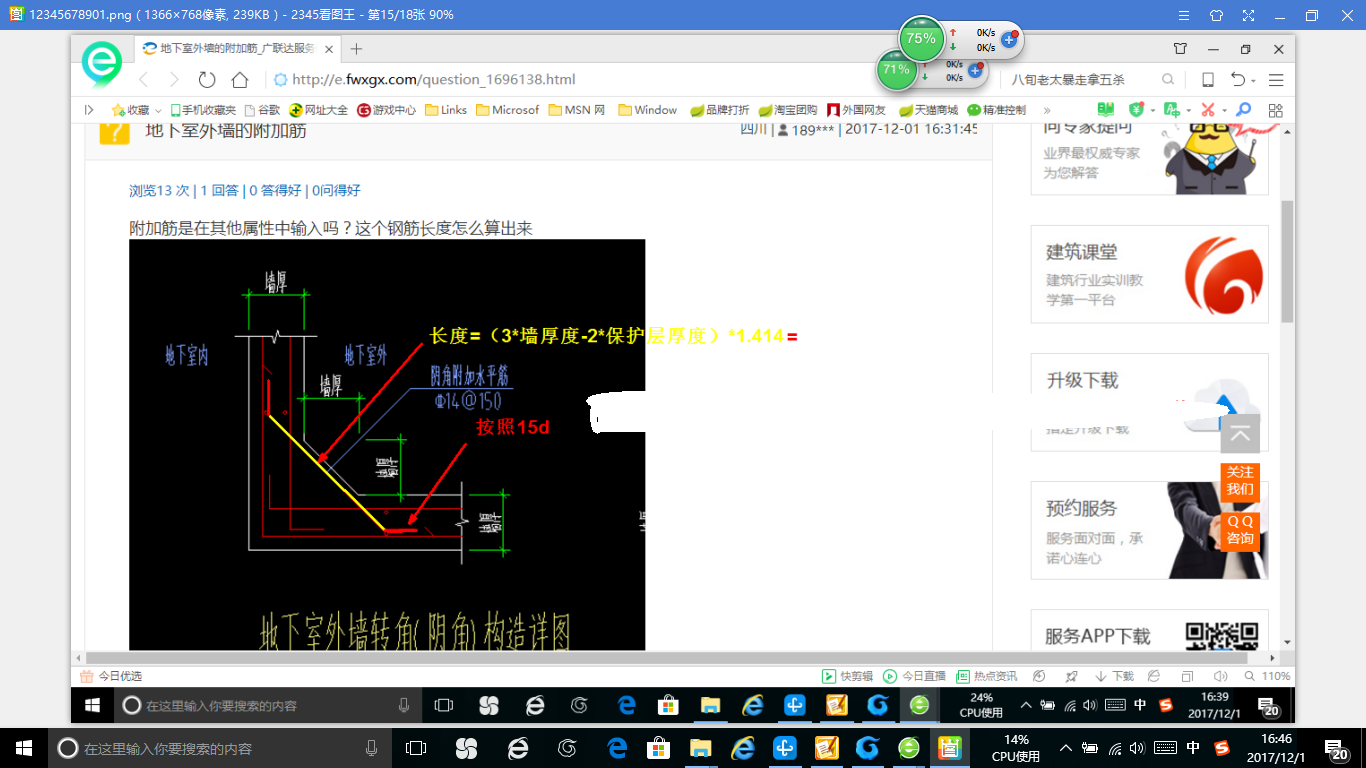Click the green book extension icon
Screen dimensions: 1366x768
pyautogui.click(x=1105, y=109)
